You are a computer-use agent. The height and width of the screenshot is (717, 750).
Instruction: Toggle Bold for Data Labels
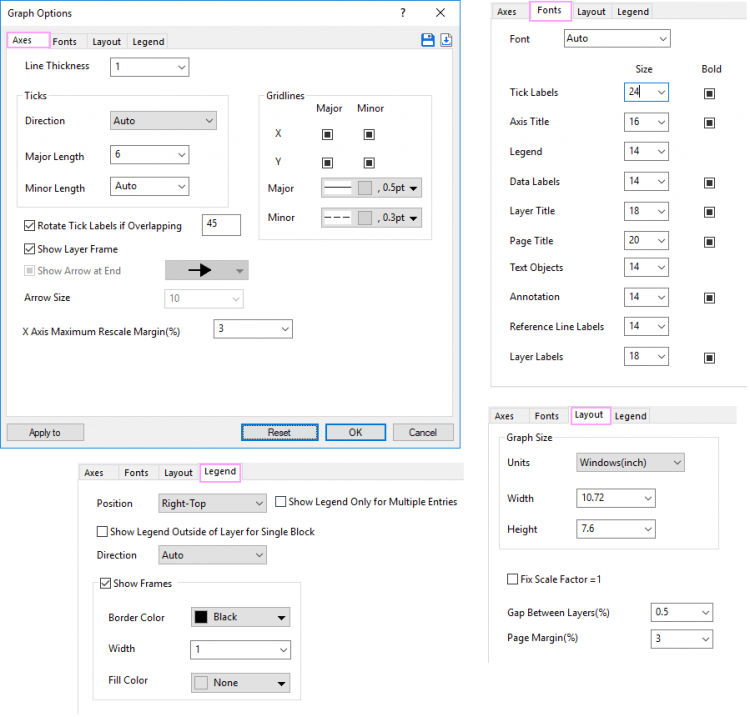709,183
